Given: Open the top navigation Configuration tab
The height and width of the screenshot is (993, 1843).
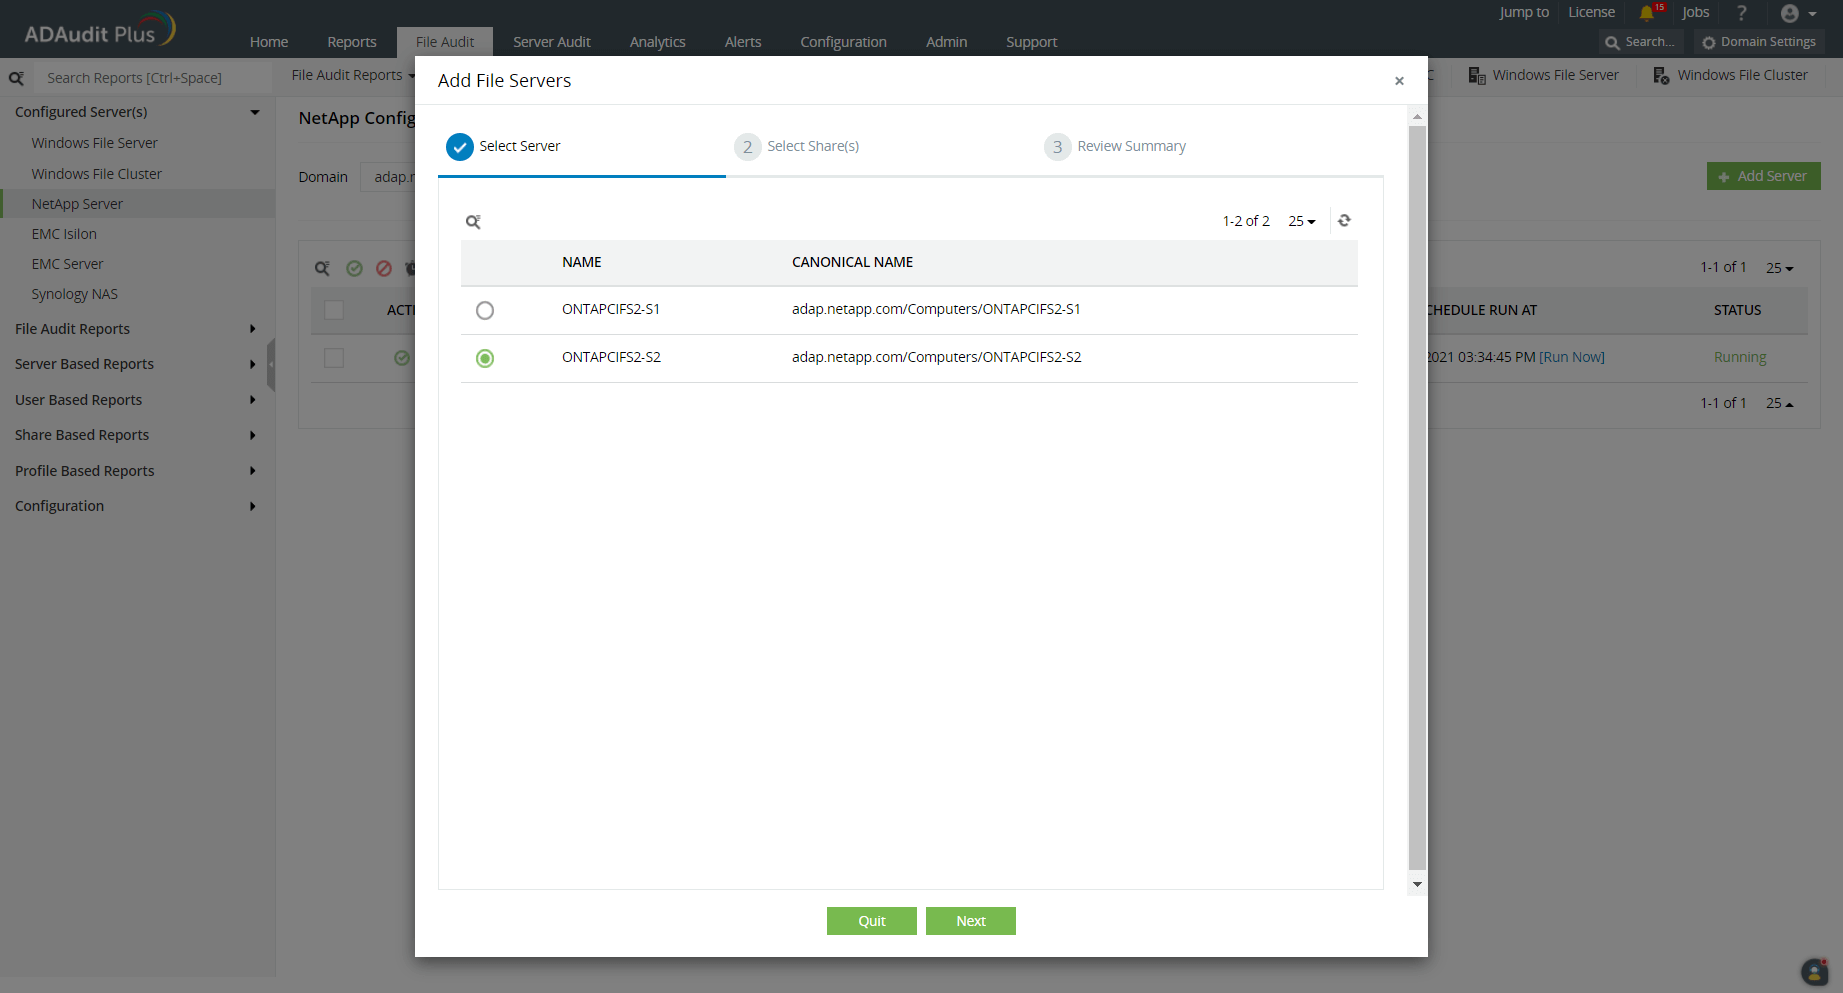Looking at the screenshot, I should pos(844,42).
